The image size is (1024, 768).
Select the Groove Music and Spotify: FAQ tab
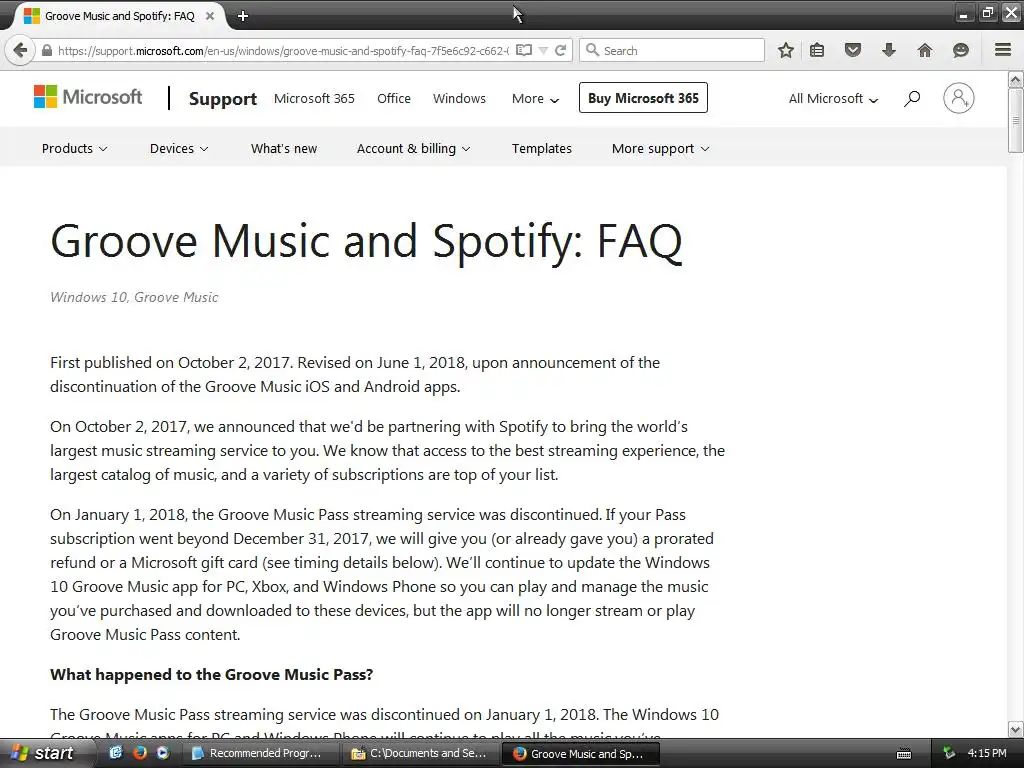click(118, 16)
